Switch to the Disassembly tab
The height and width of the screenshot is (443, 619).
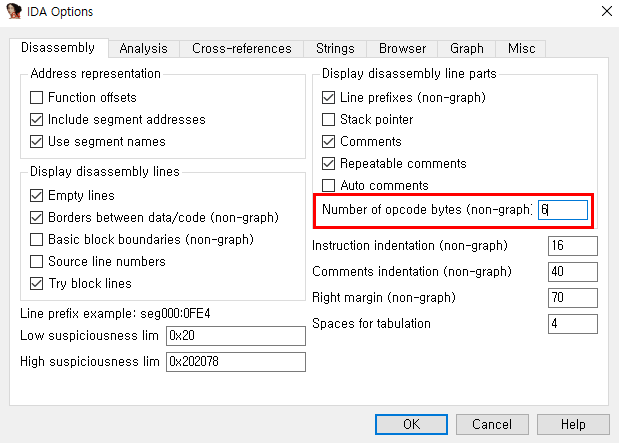[58, 48]
